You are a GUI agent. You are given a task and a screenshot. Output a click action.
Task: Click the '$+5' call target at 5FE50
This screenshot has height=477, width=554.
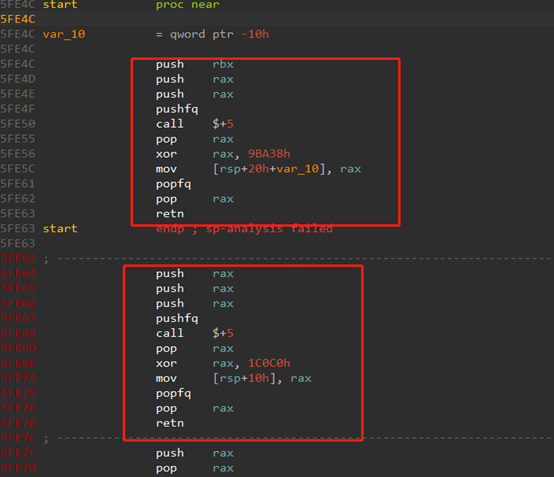click(223, 124)
